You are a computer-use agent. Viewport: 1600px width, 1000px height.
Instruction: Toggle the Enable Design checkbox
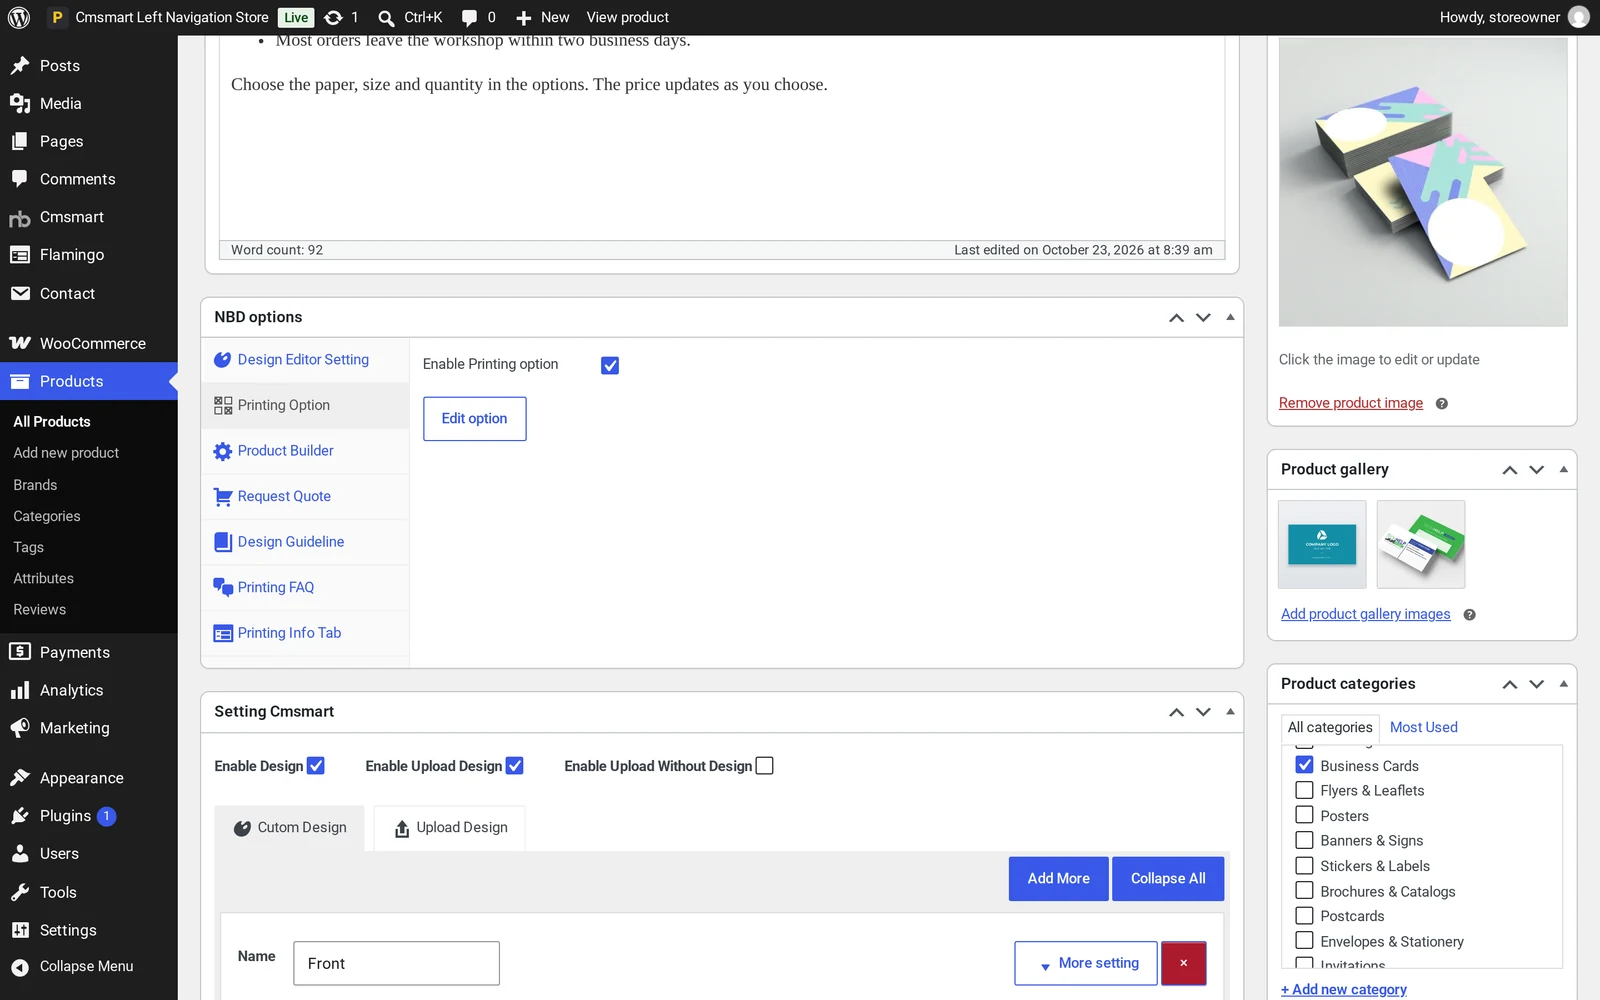316,766
